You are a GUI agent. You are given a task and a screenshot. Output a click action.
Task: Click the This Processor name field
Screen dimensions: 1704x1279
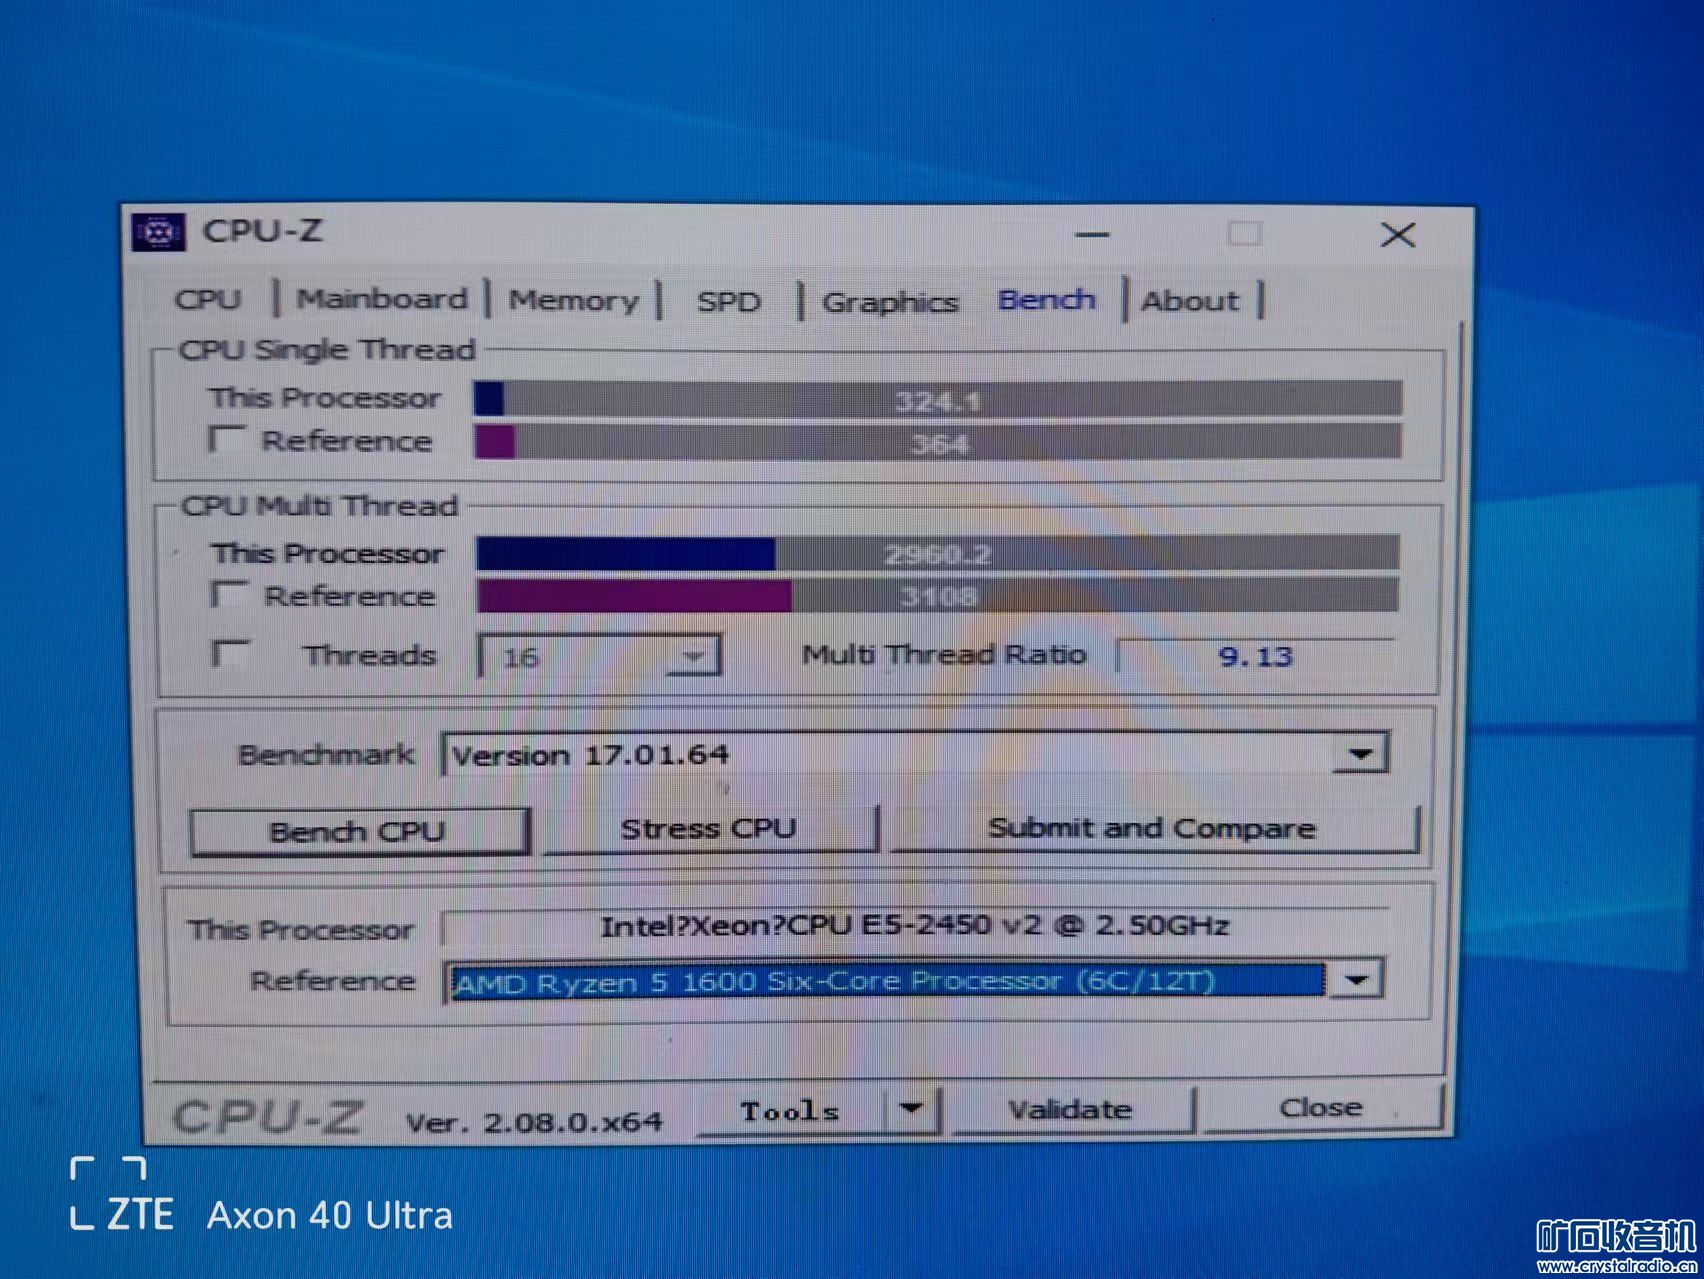point(914,926)
